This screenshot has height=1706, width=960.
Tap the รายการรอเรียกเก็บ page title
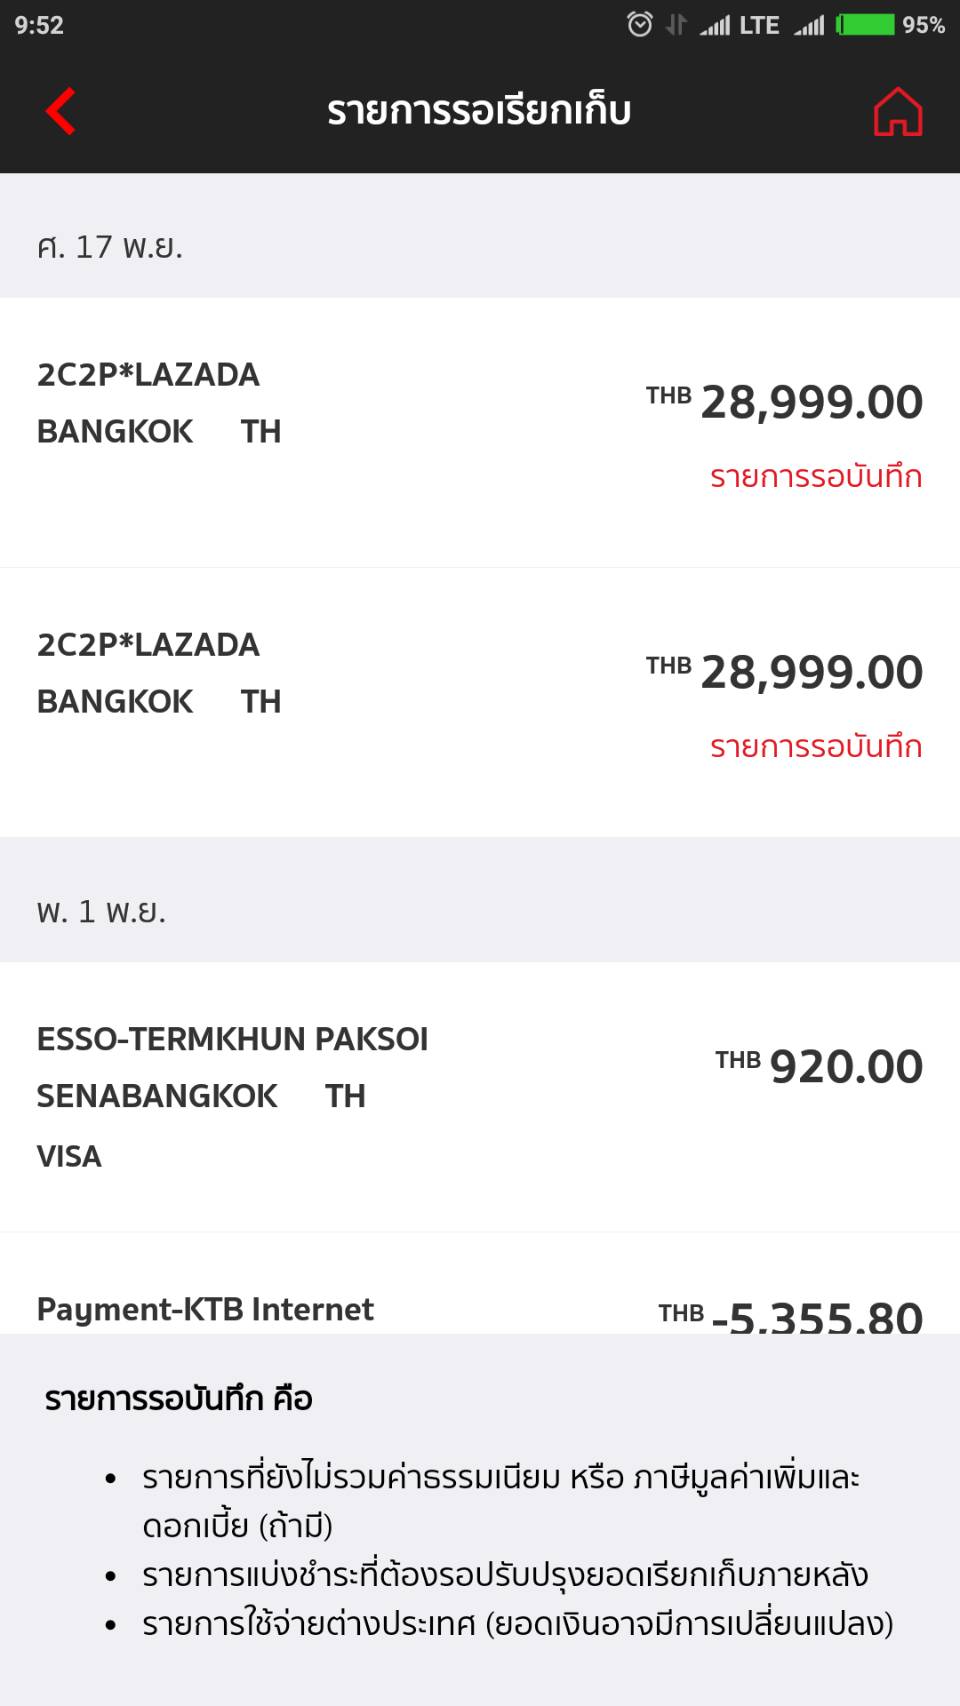(479, 111)
